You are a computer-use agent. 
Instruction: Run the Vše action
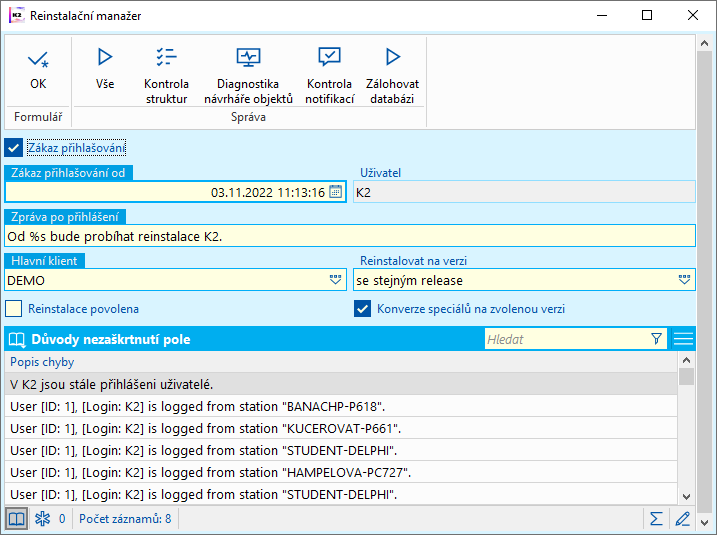(105, 58)
